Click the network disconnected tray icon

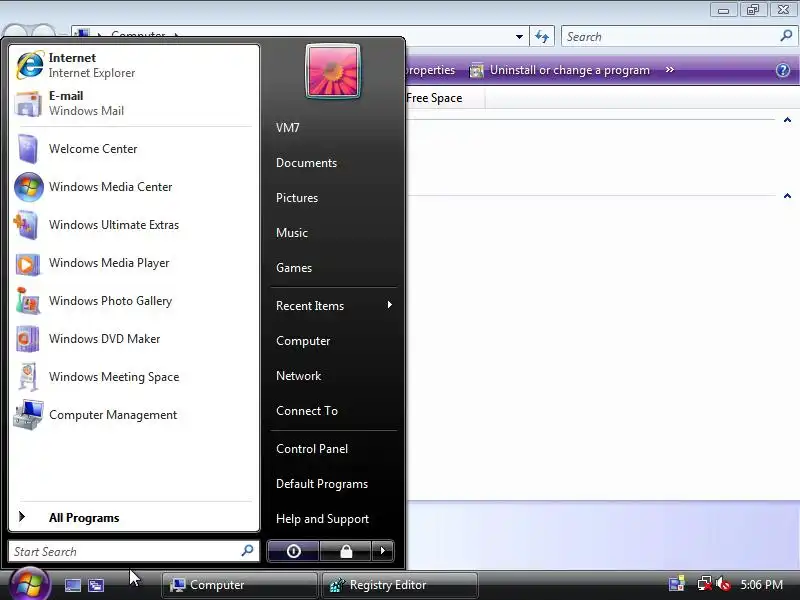coord(705,584)
